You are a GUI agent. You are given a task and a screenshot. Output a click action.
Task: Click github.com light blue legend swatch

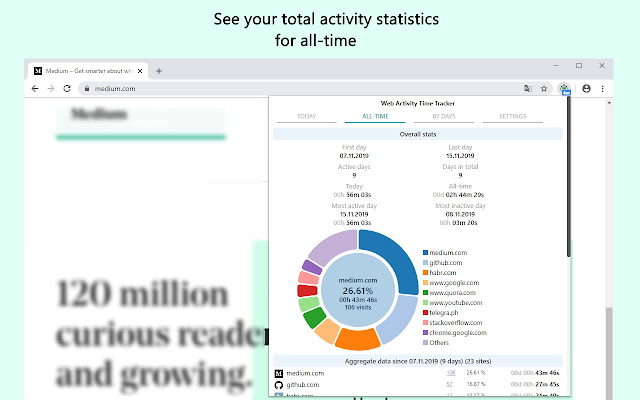click(x=425, y=263)
